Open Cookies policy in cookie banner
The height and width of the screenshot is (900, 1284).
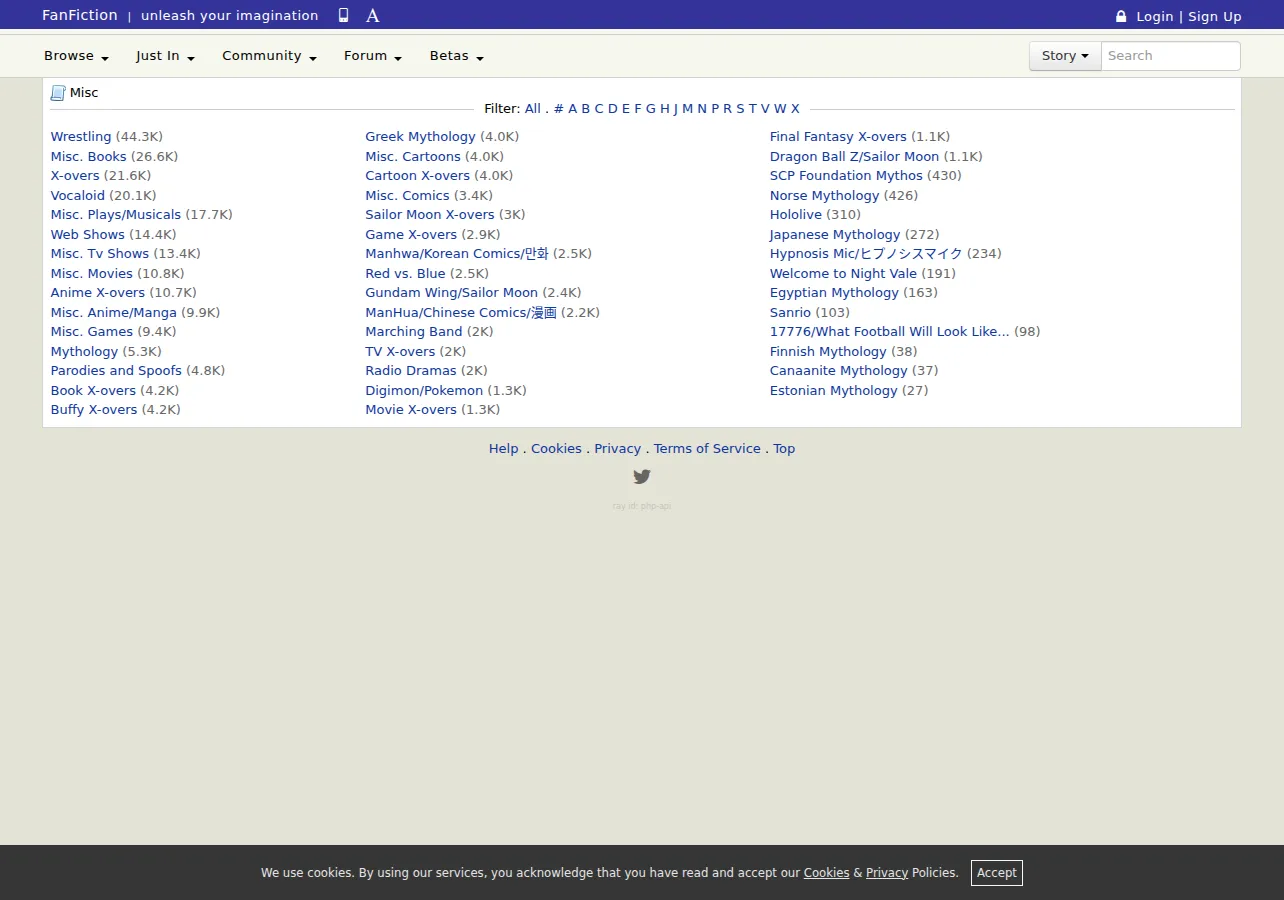(827, 873)
